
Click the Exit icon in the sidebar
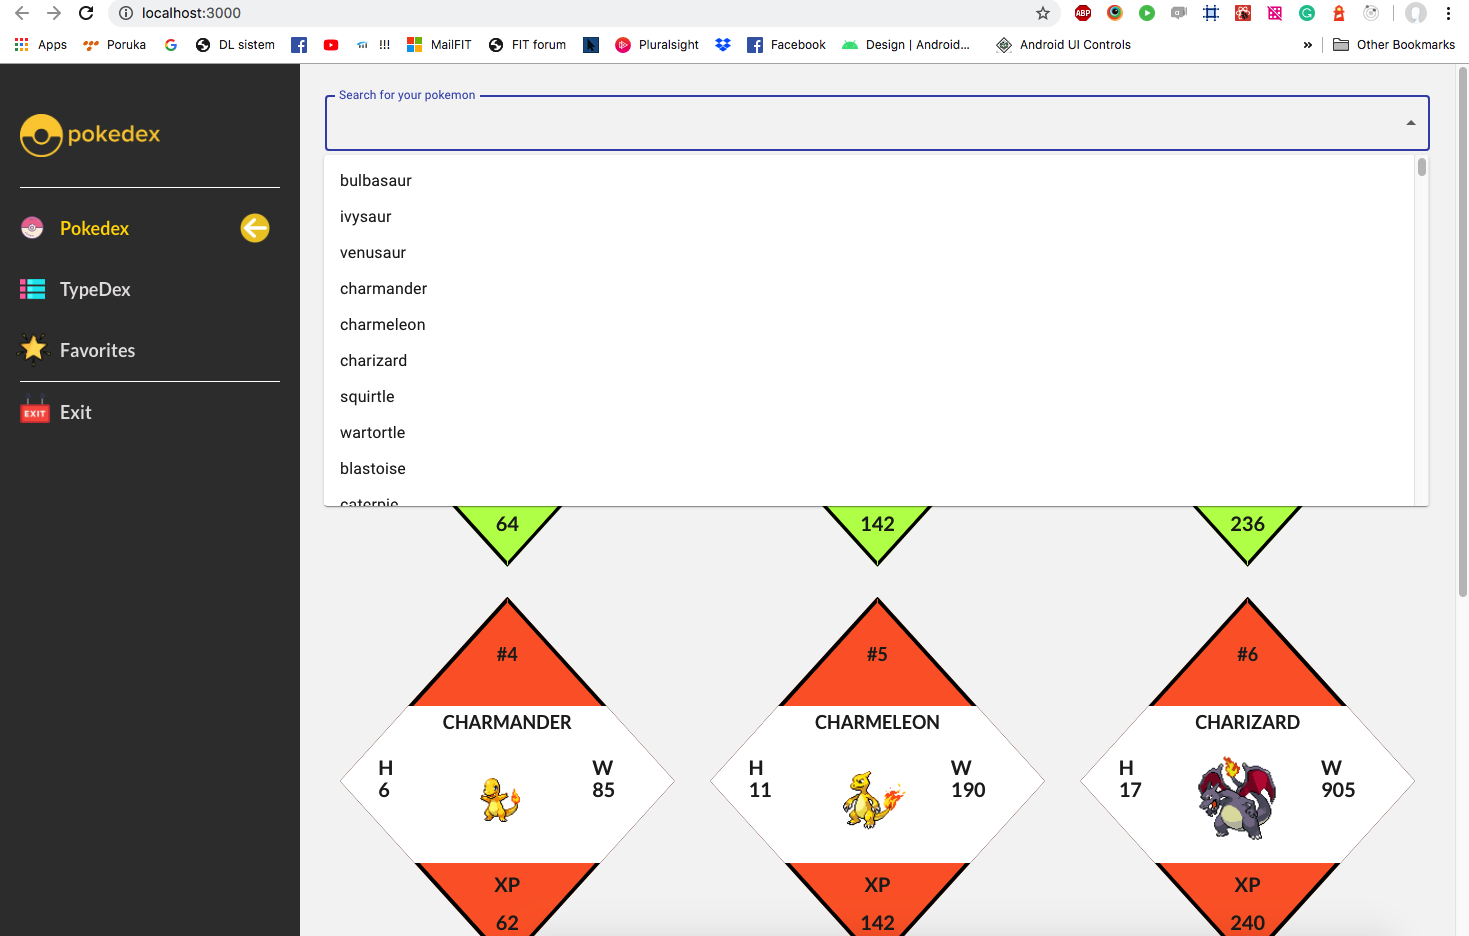click(34, 411)
